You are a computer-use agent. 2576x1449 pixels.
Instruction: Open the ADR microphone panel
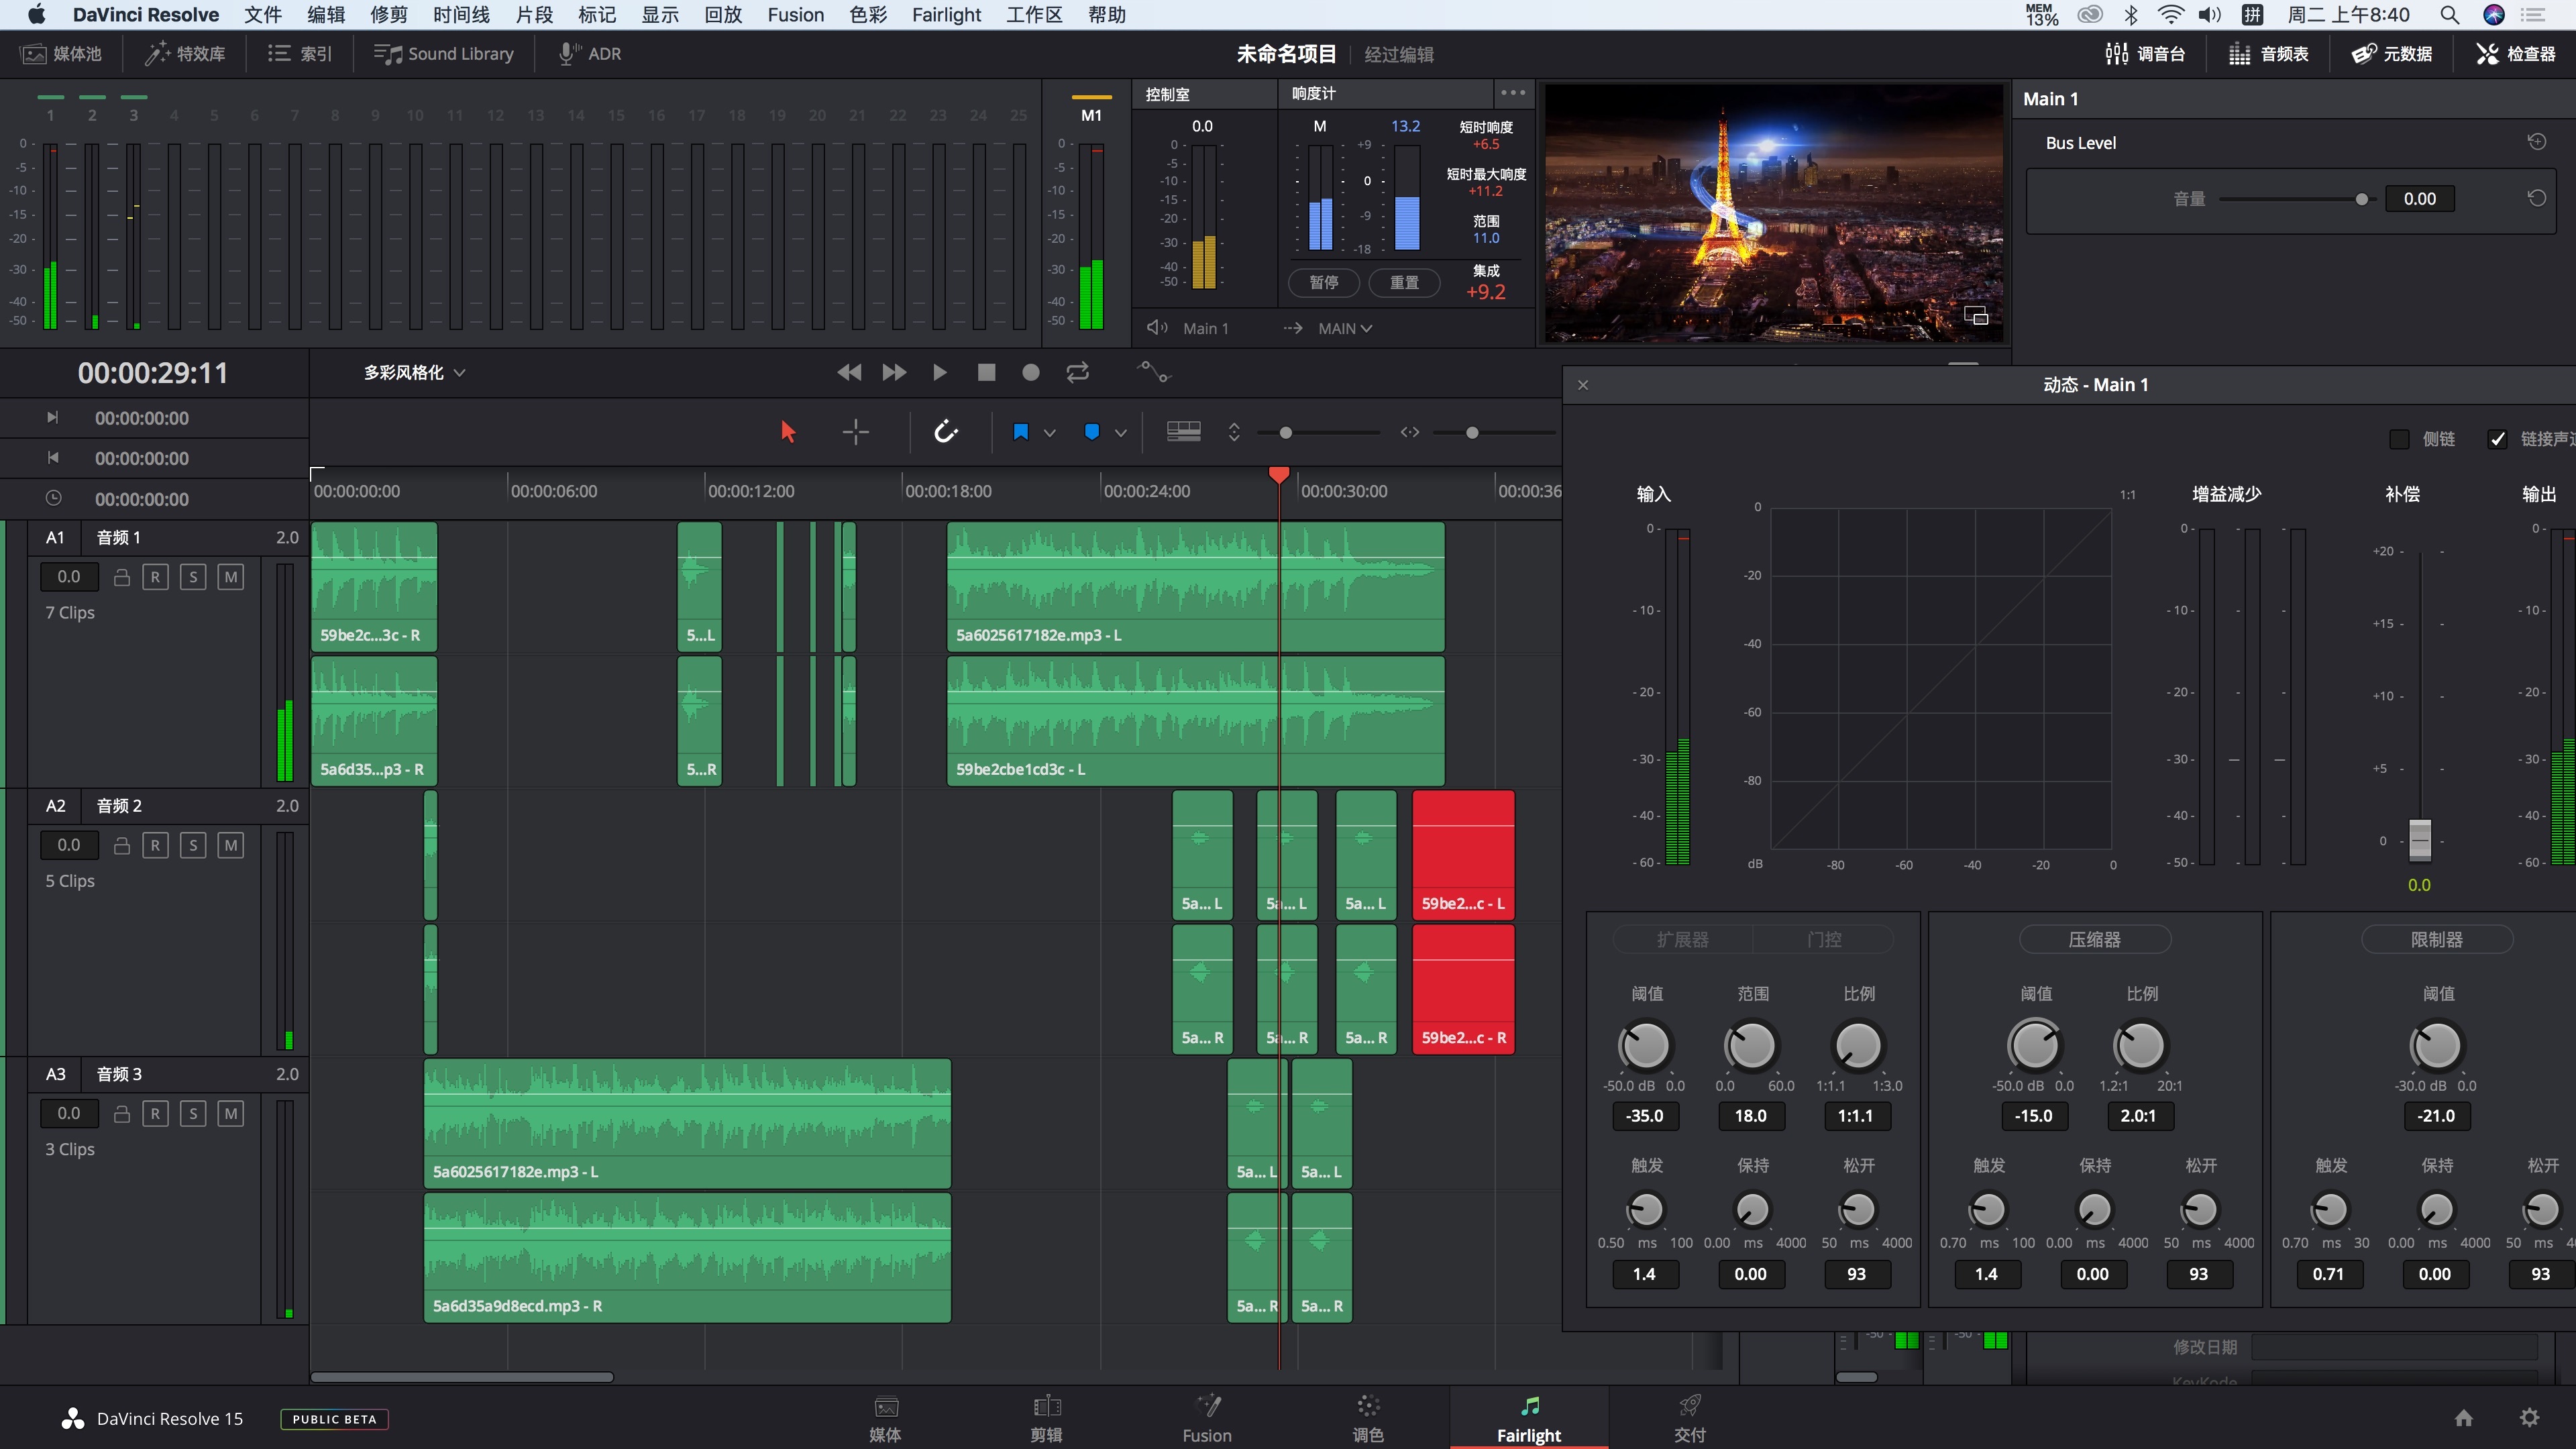(590, 54)
